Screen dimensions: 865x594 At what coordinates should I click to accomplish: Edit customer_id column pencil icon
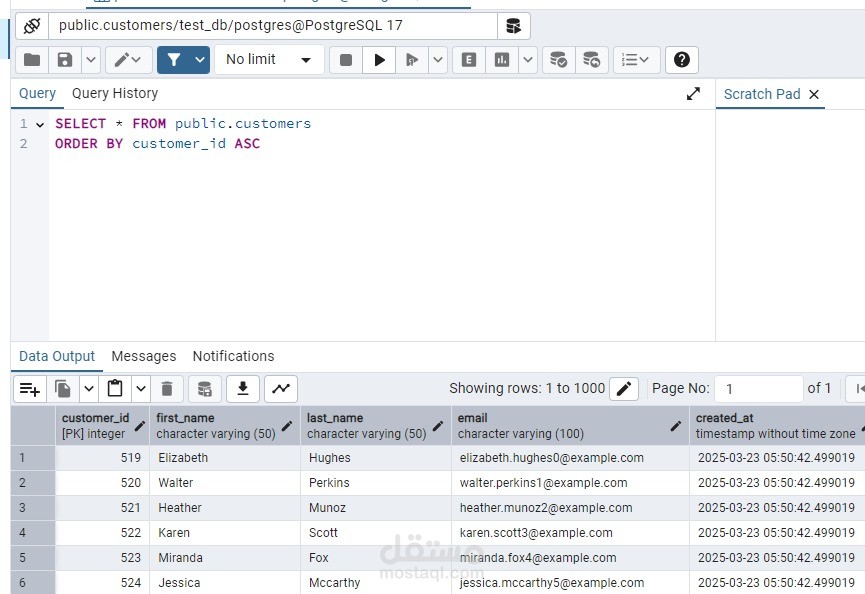[x=140, y=426]
